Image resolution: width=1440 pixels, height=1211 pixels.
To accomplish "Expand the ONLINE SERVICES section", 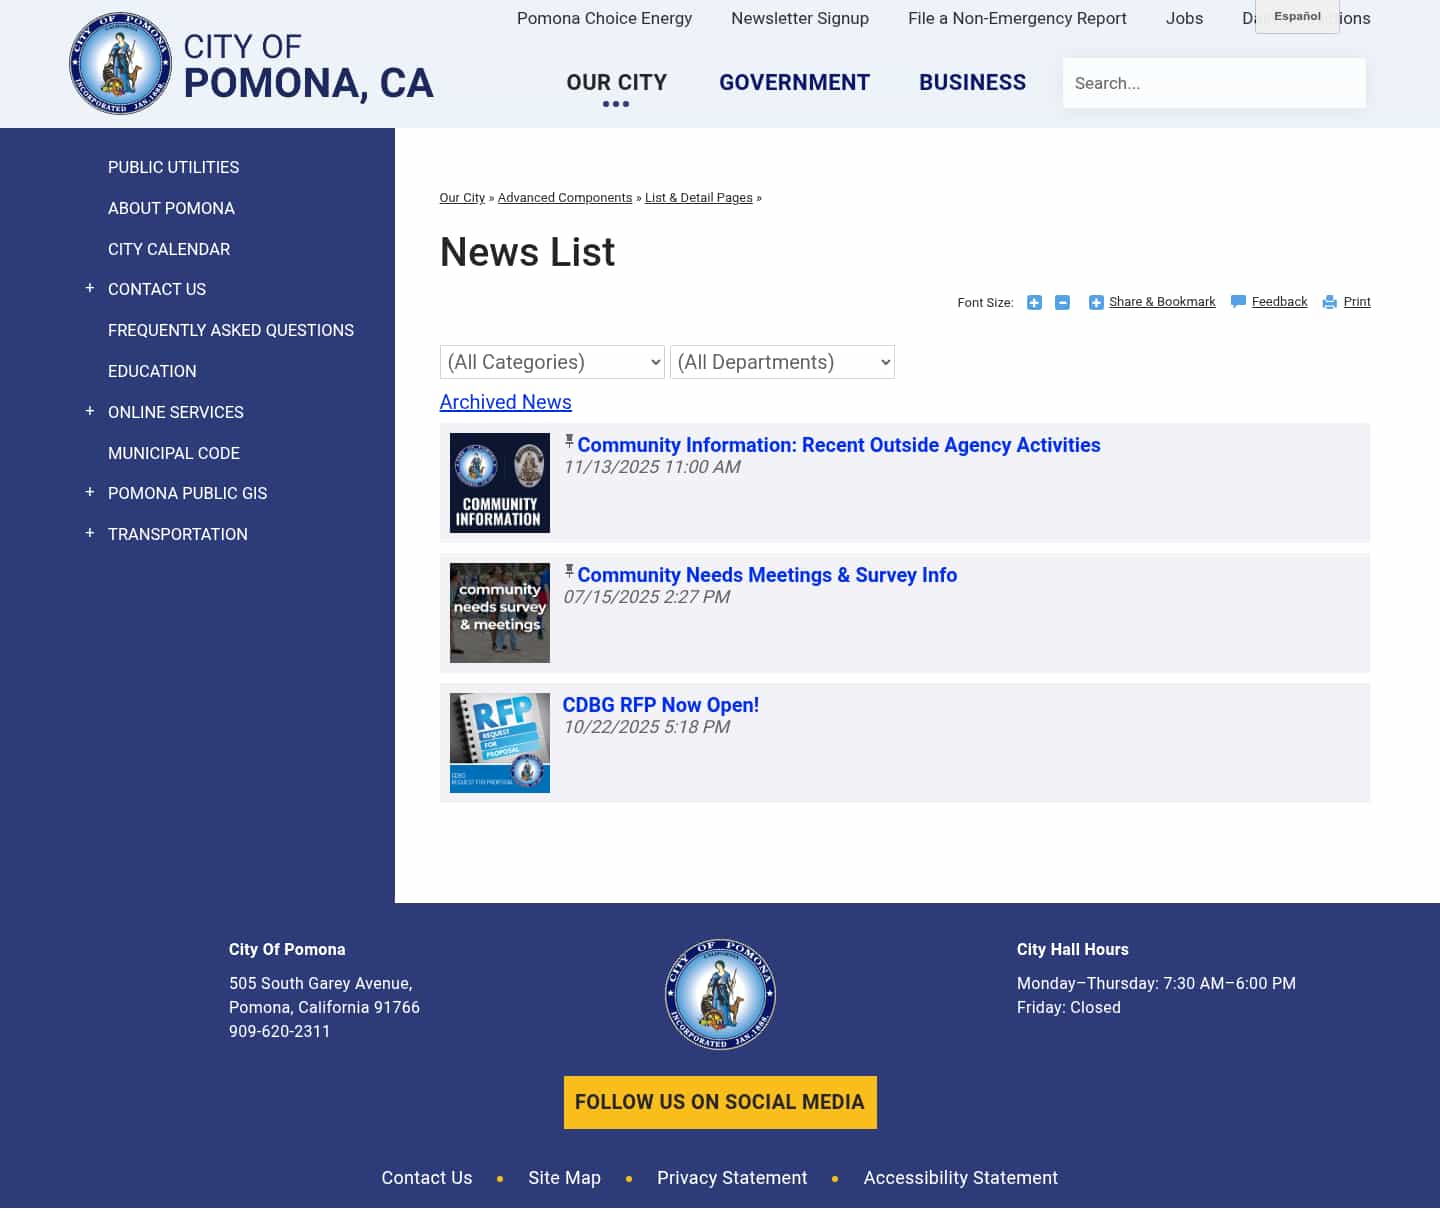I will click(90, 411).
